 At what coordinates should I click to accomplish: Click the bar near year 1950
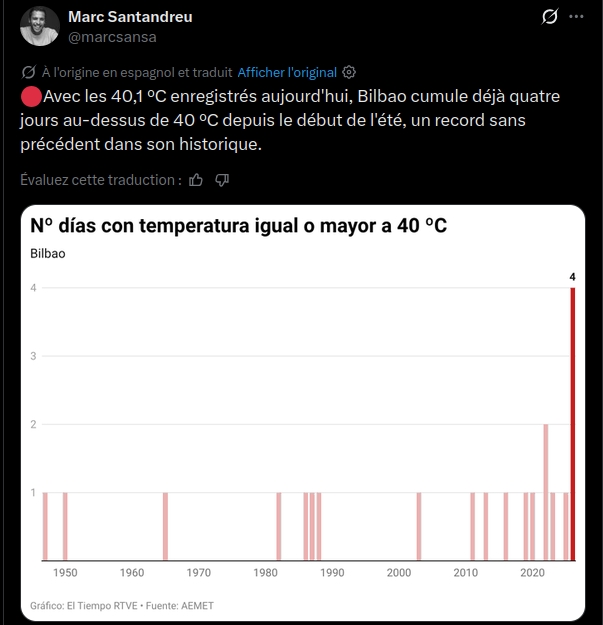pyautogui.click(x=65, y=527)
